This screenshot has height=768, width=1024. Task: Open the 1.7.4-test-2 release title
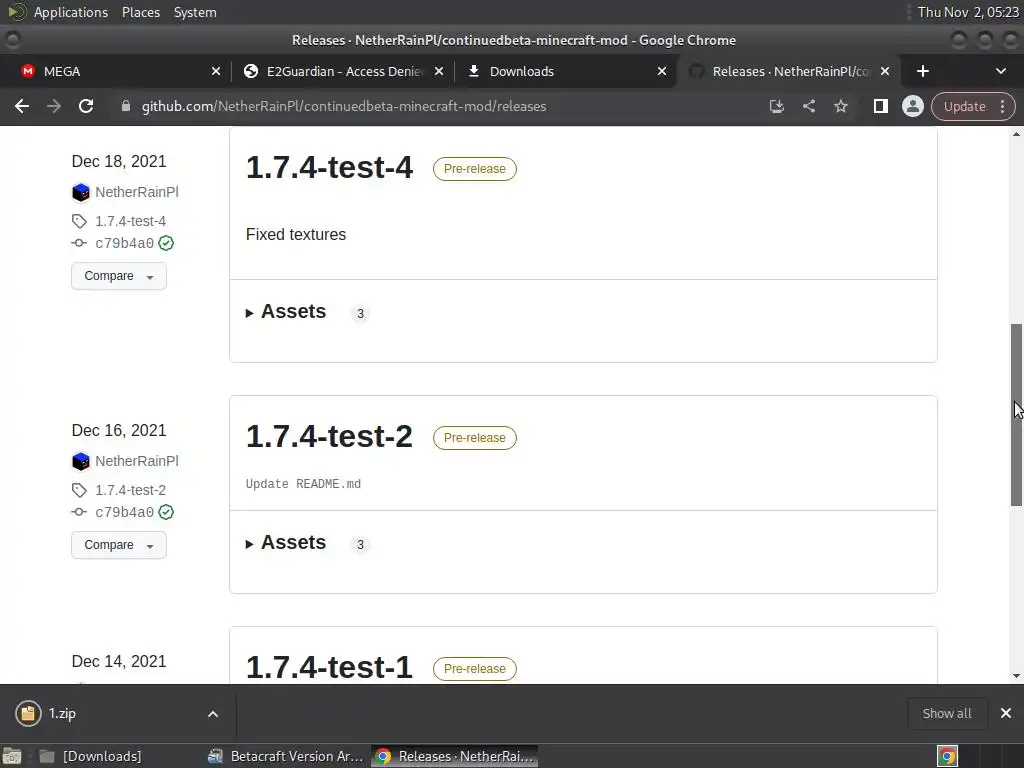(x=329, y=436)
